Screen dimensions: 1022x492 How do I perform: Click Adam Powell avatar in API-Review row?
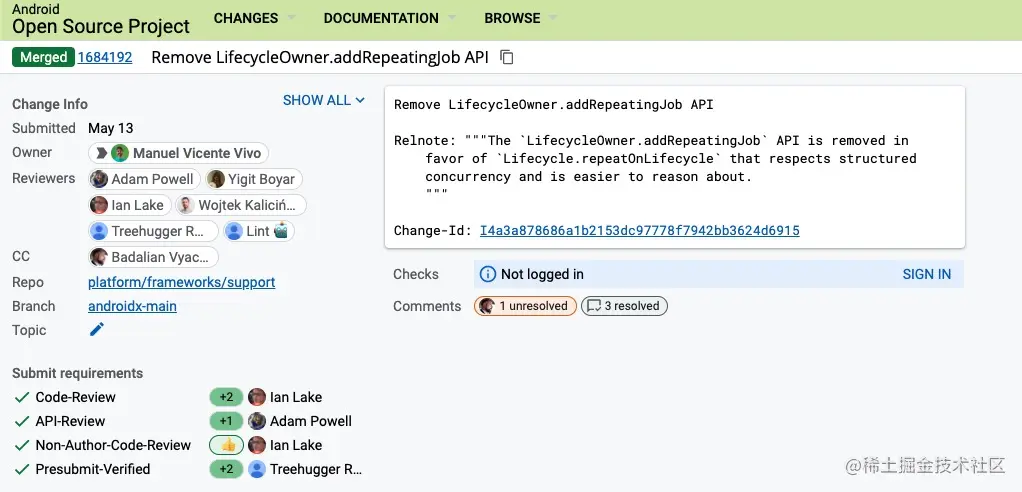(257, 421)
